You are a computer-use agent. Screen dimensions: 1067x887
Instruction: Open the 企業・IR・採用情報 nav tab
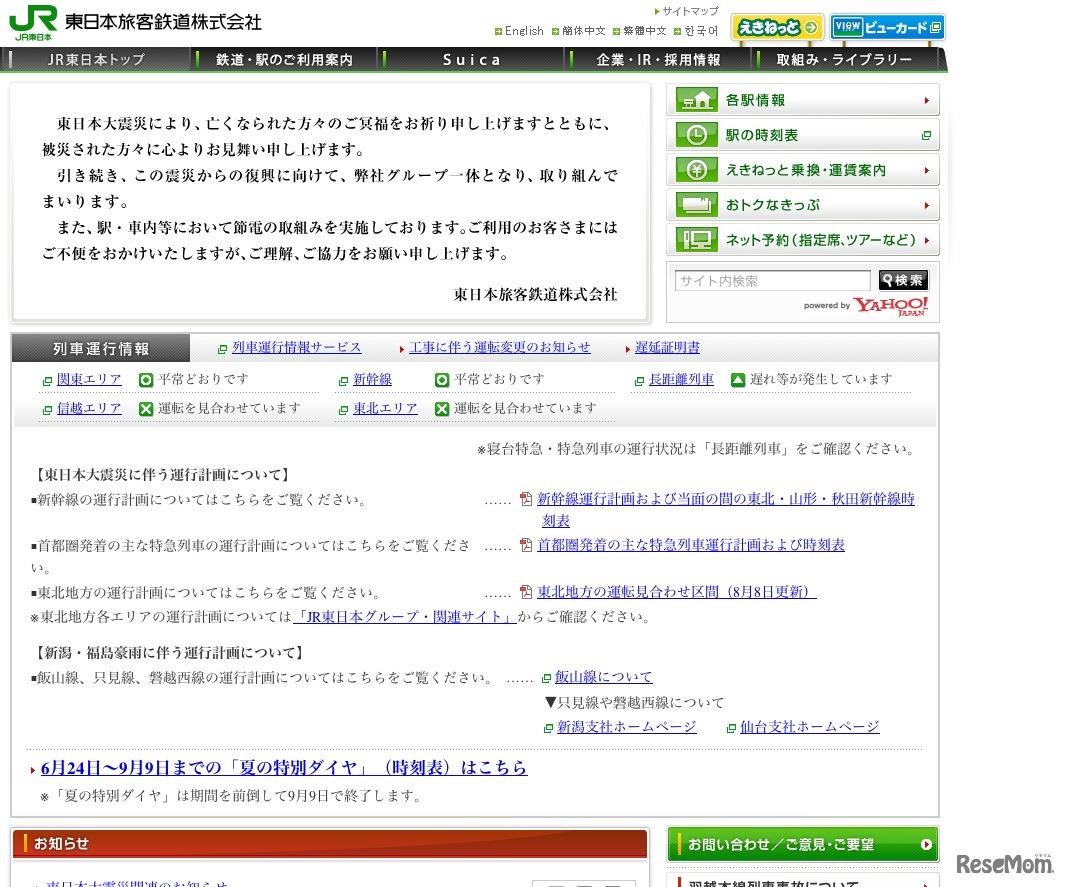658,60
